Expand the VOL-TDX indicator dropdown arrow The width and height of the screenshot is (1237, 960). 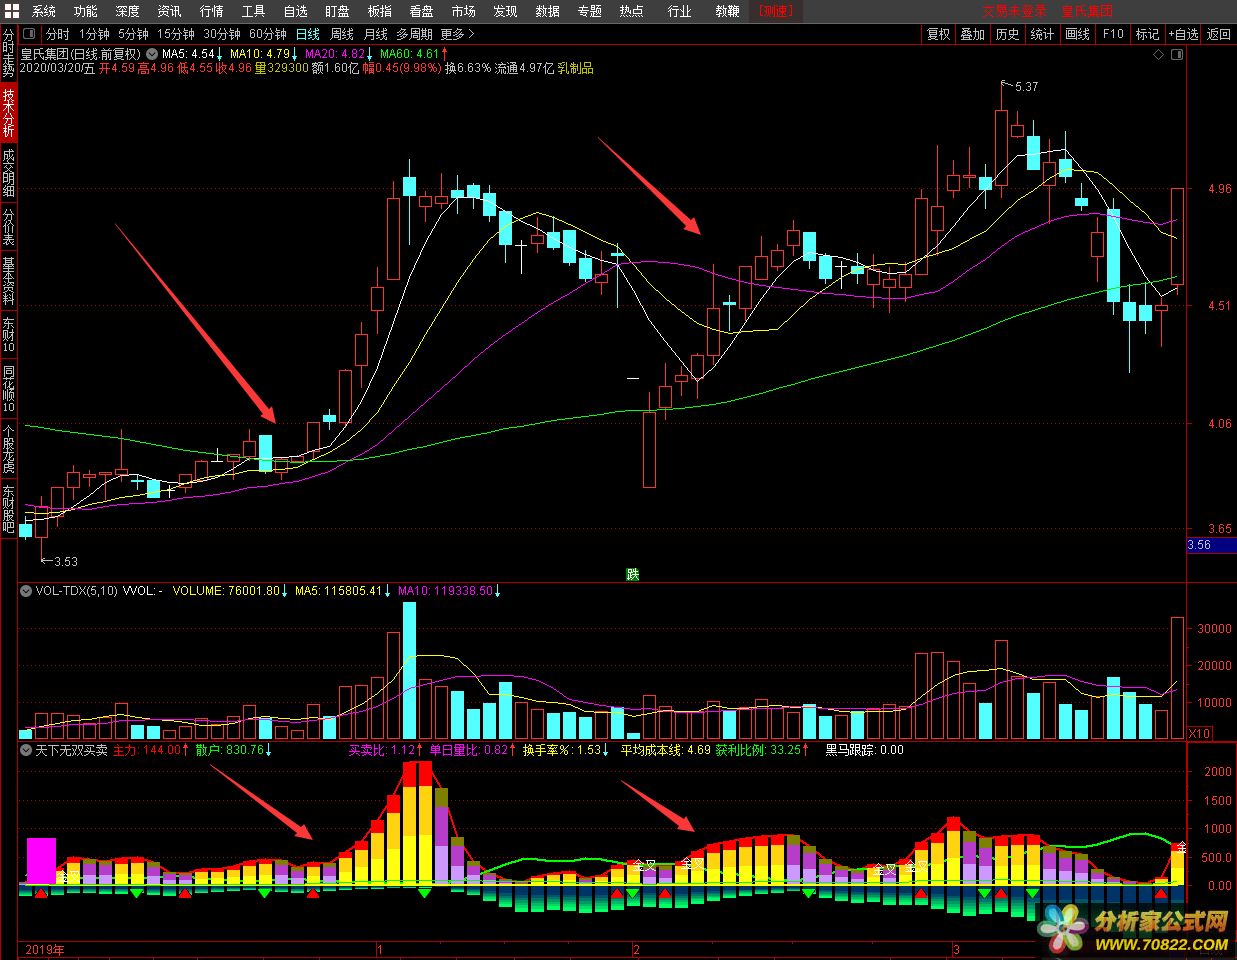pyautogui.click(x=26, y=591)
